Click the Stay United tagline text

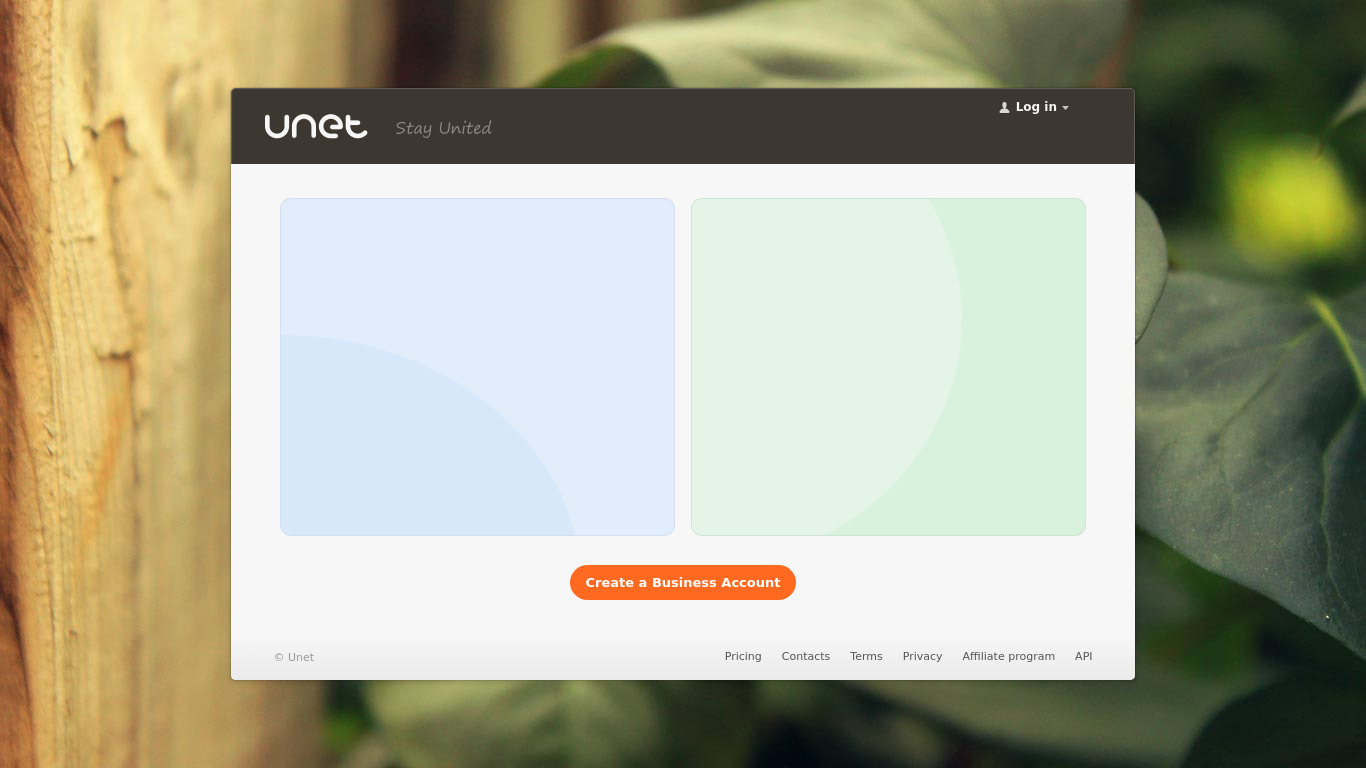[443, 128]
